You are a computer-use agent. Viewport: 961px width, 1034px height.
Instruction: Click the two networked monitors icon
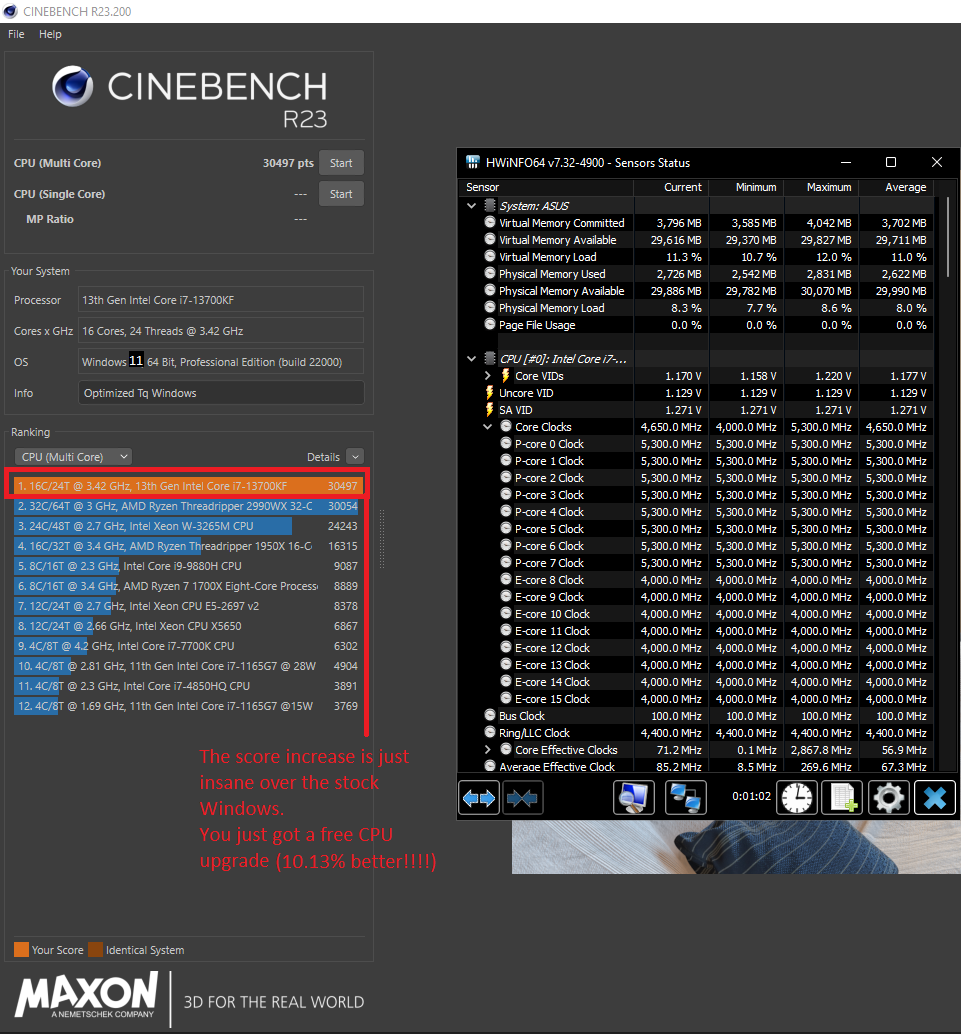pyautogui.click(x=686, y=797)
